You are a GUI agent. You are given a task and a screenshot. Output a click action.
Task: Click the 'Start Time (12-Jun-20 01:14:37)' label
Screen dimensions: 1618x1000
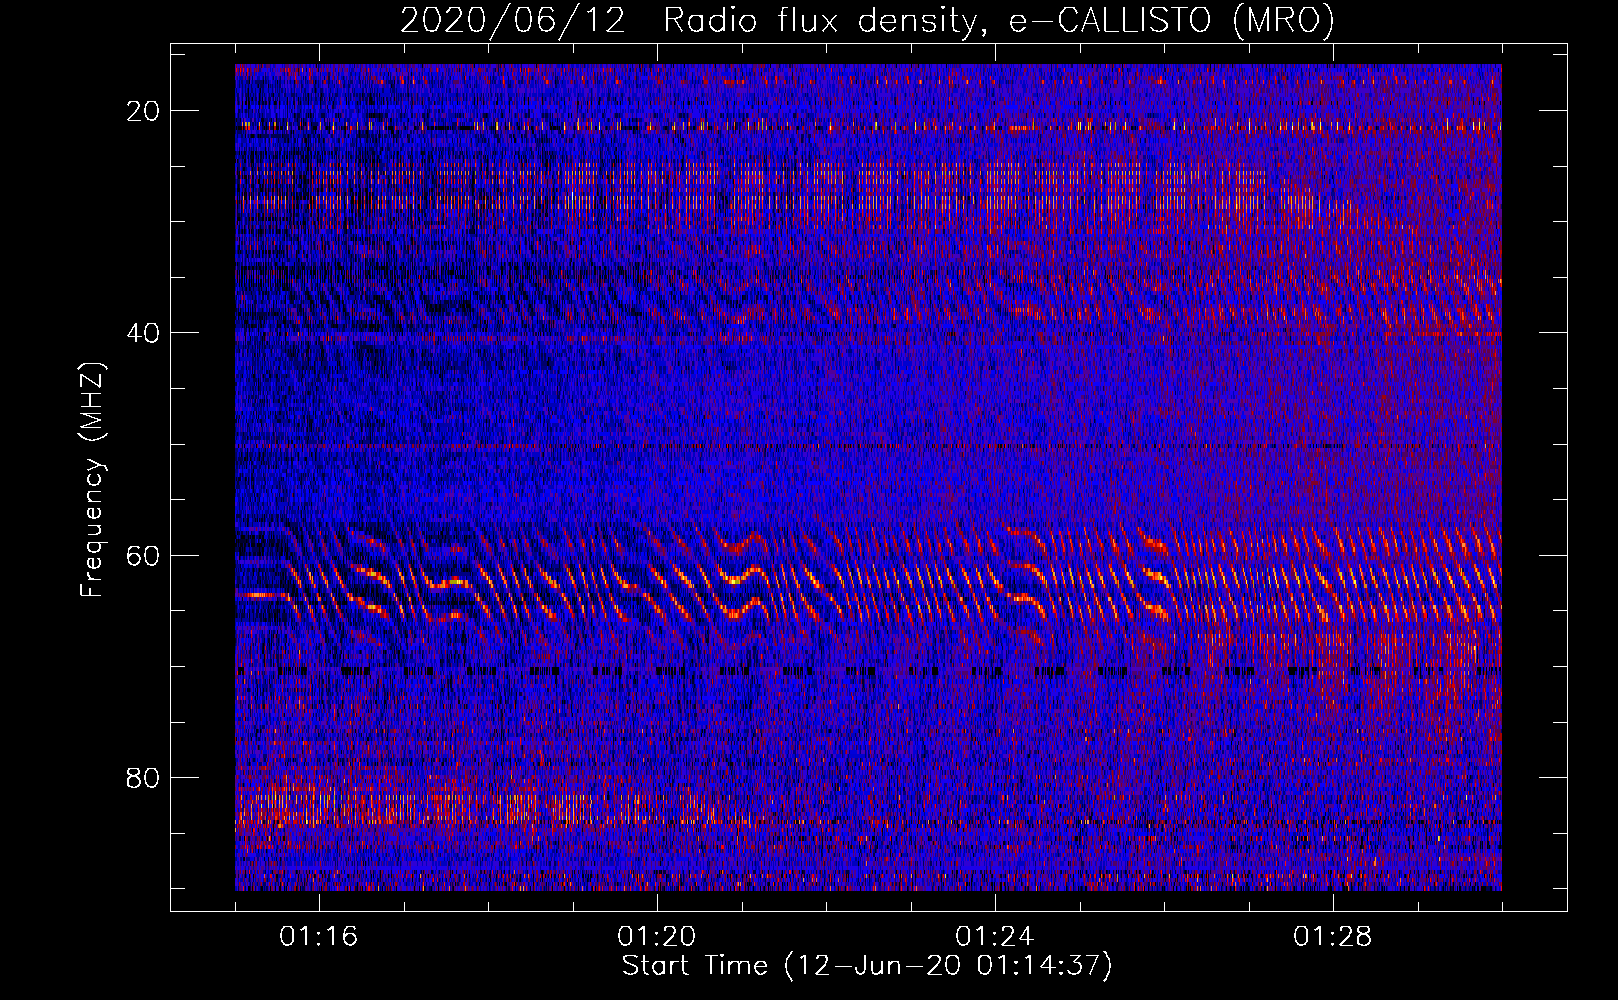click(x=867, y=966)
